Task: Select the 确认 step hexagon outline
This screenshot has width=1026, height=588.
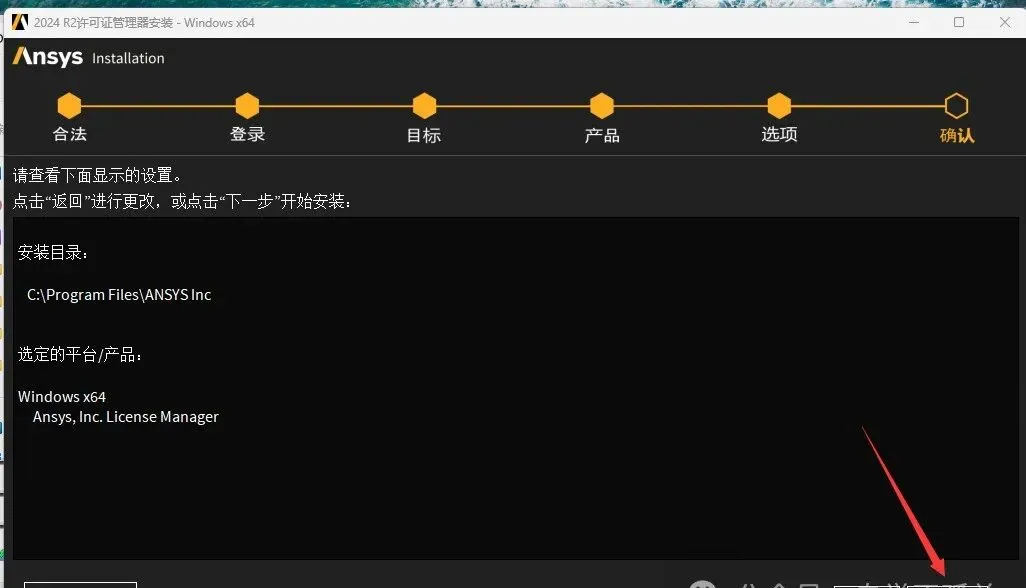Action: [x=956, y=105]
